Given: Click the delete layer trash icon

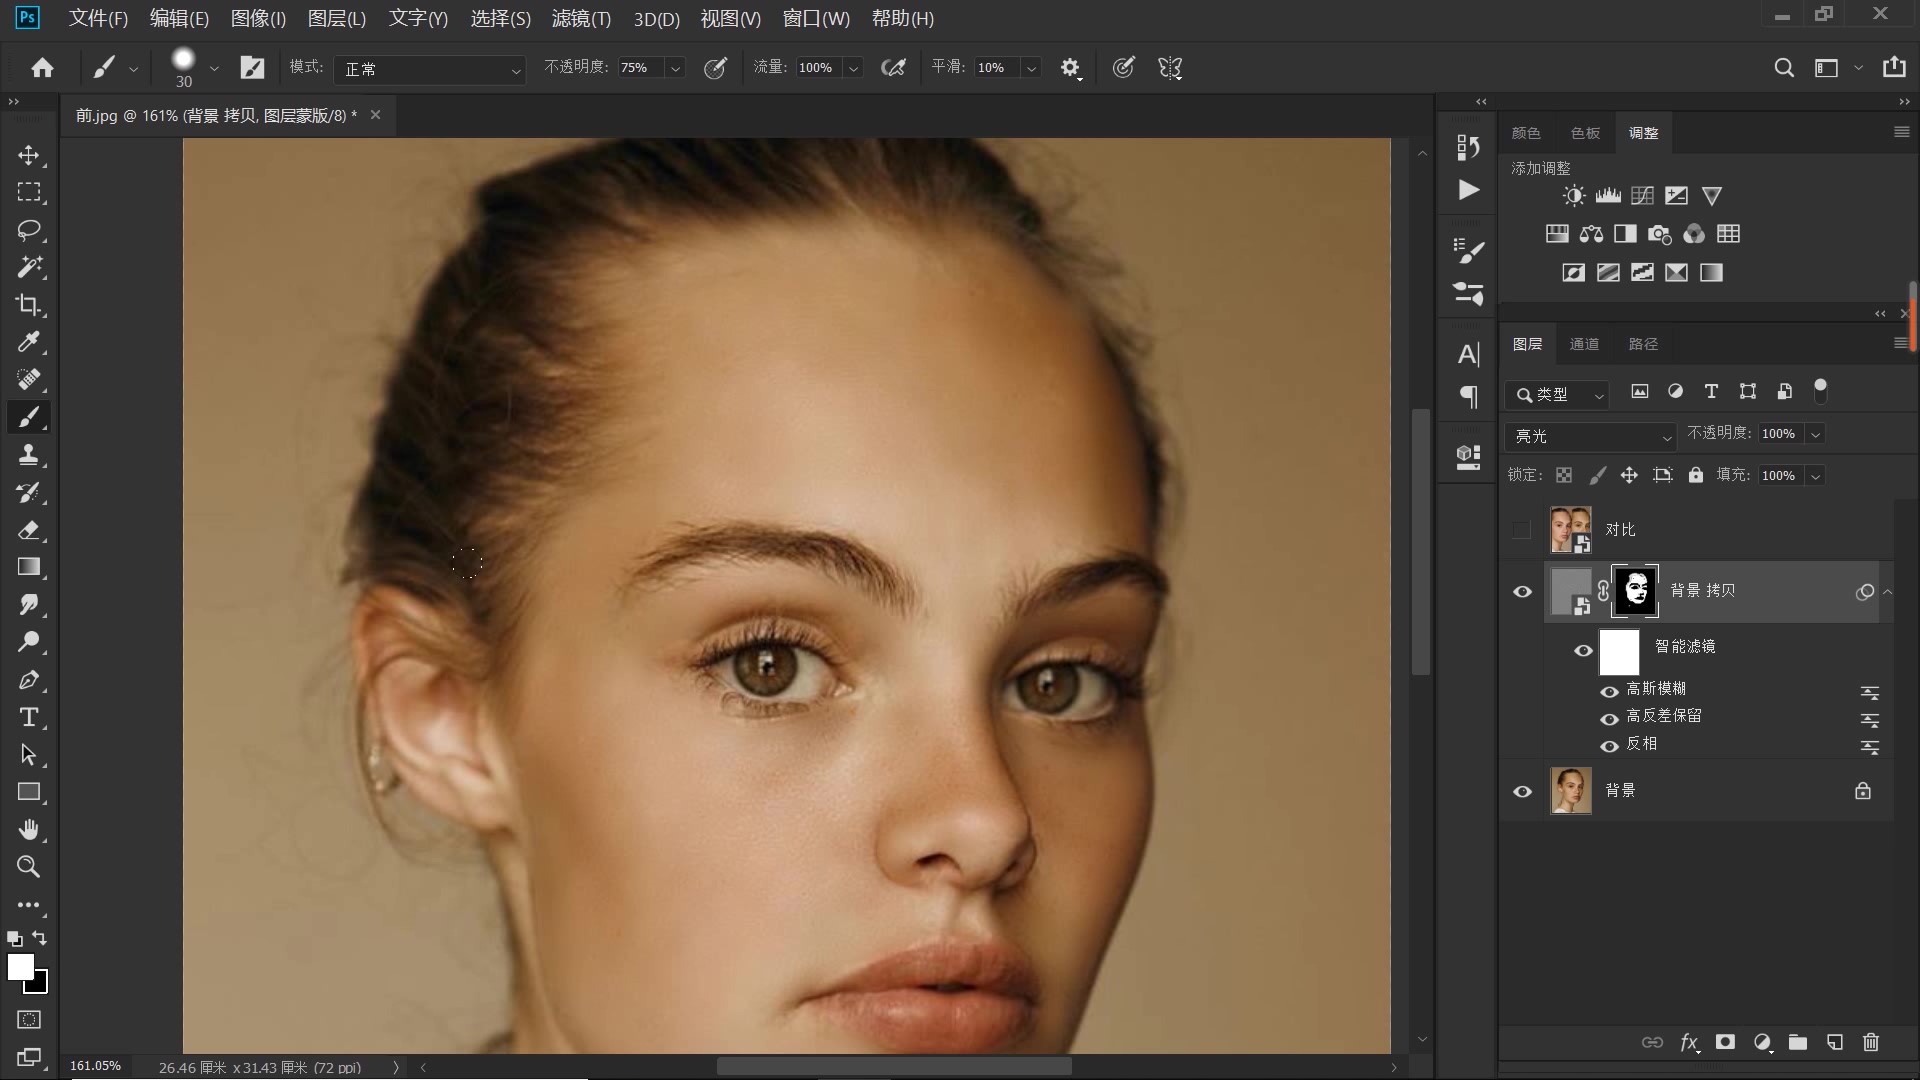Looking at the screenshot, I should coord(1871,1042).
